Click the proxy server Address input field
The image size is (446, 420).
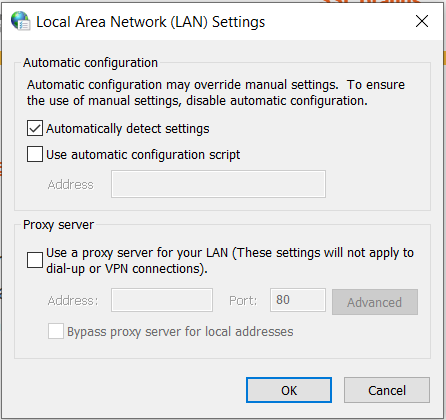[162, 300]
